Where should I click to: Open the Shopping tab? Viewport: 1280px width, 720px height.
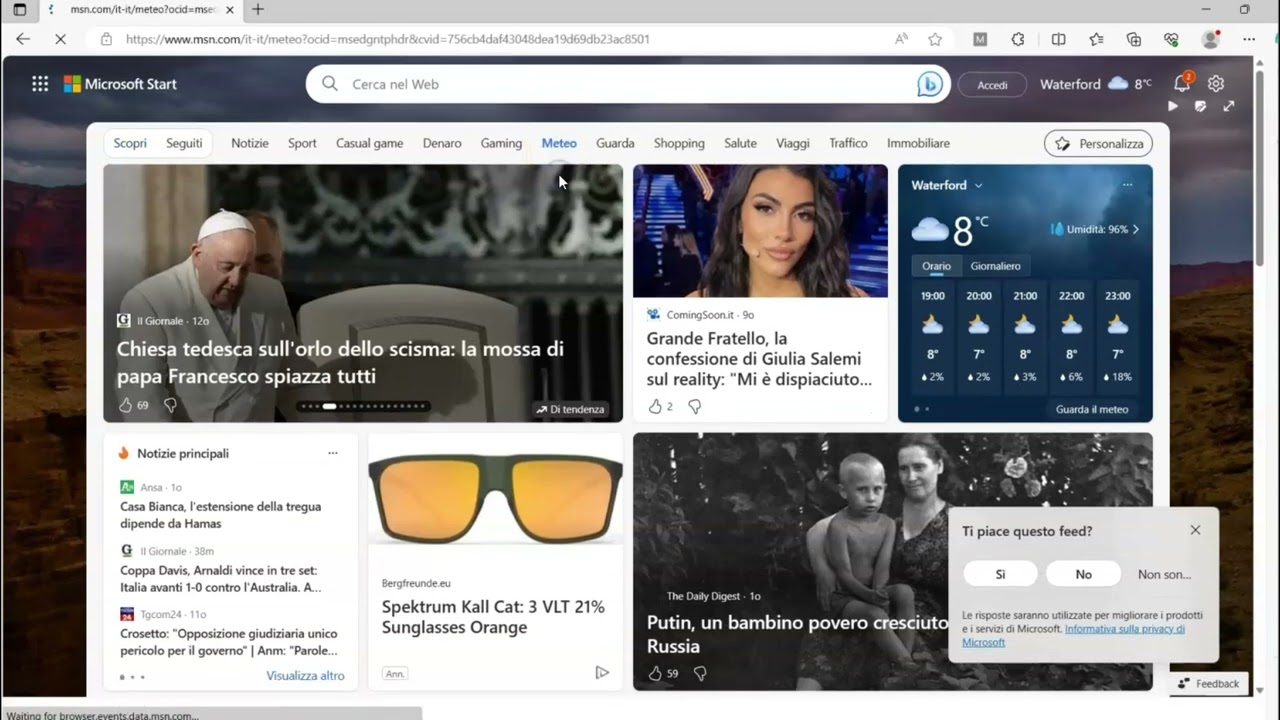[679, 143]
